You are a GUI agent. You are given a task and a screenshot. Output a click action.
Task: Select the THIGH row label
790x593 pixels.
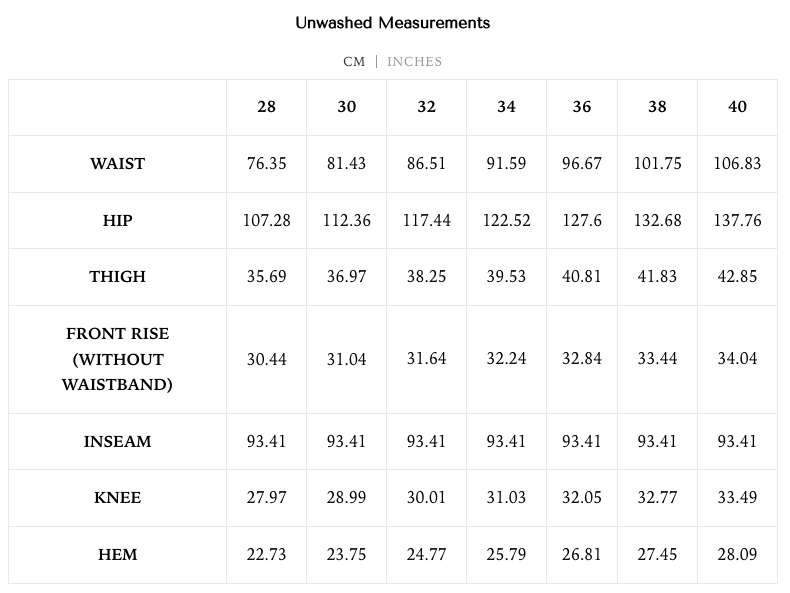pyautogui.click(x=117, y=276)
